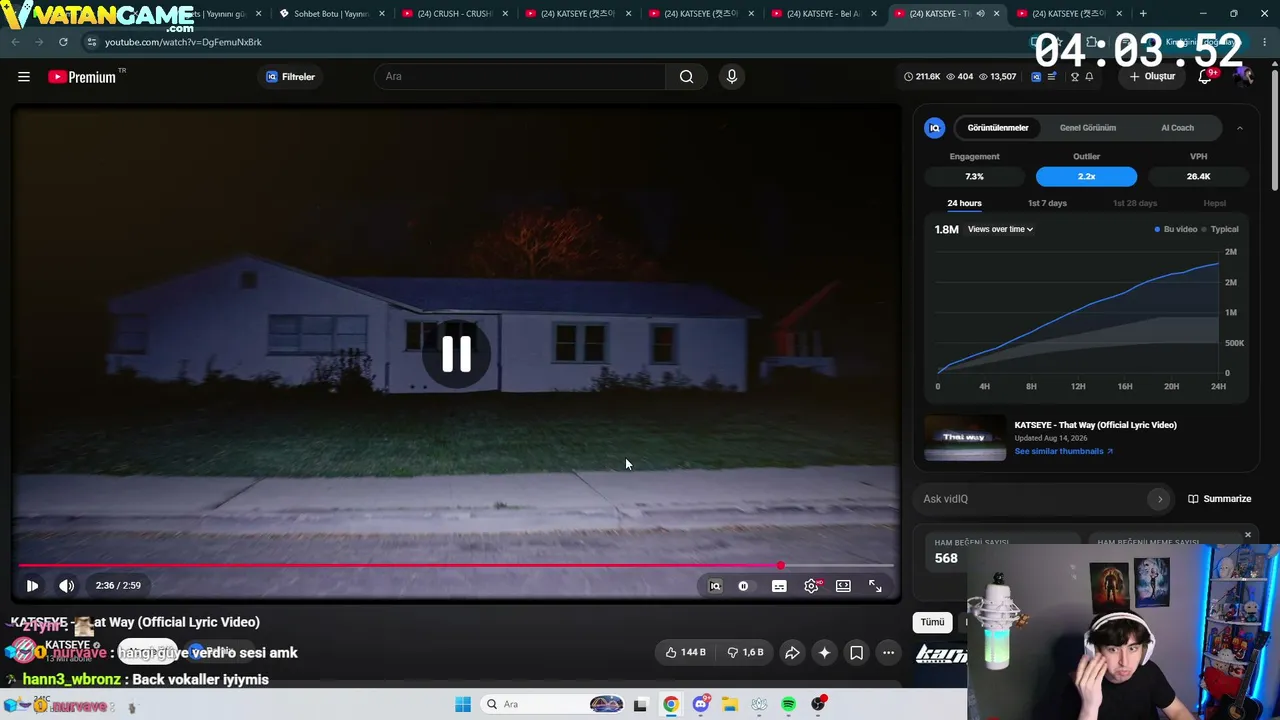Image resolution: width=1280 pixels, height=720 pixels.
Task: Switch to the Genel Görünüm tab
Action: tap(1088, 128)
